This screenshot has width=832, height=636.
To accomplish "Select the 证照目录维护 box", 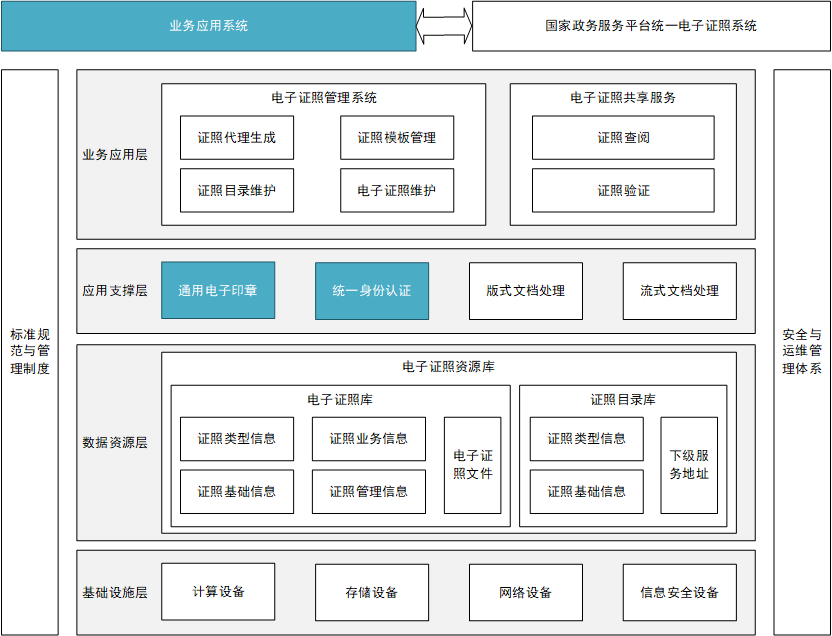I will [x=237, y=190].
